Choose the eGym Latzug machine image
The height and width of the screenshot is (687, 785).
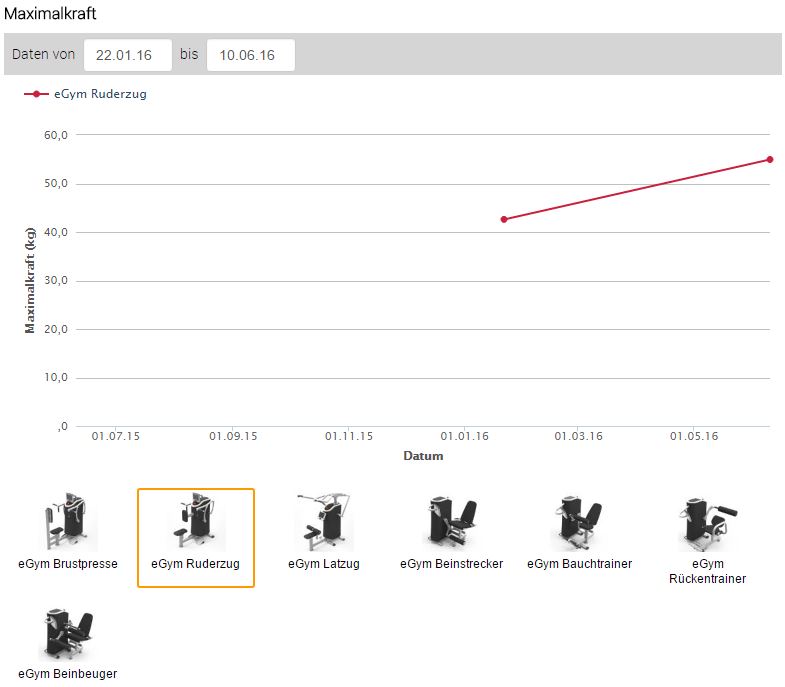[324, 522]
